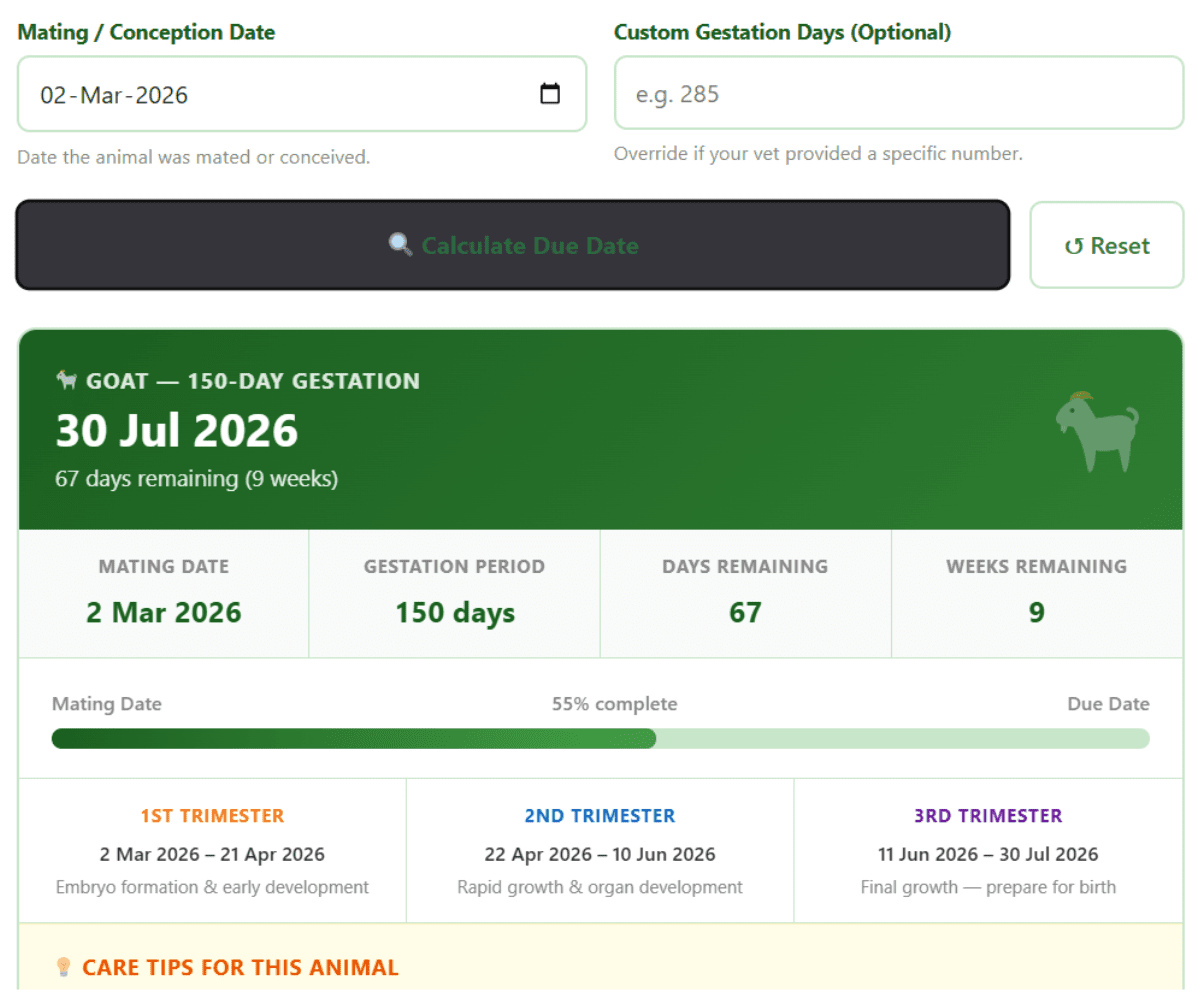The height and width of the screenshot is (1000, 1200).
Task: Click the 'Due Date' progress label
Action: click(1108, 704)
